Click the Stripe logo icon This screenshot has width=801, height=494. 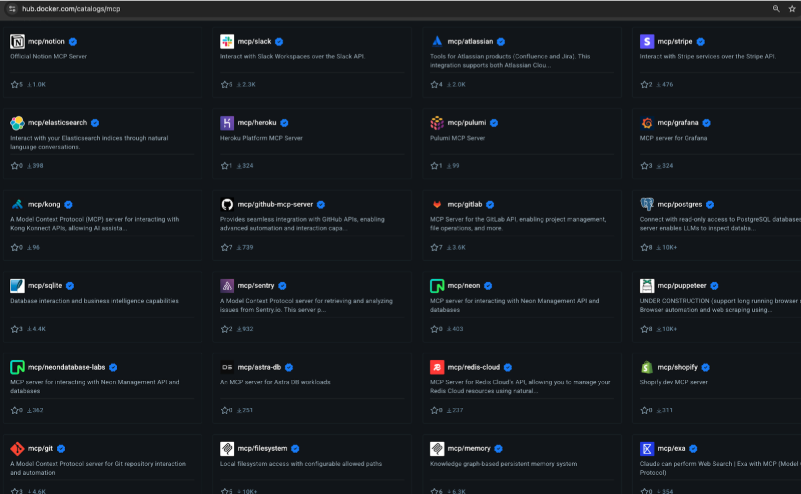647,41
